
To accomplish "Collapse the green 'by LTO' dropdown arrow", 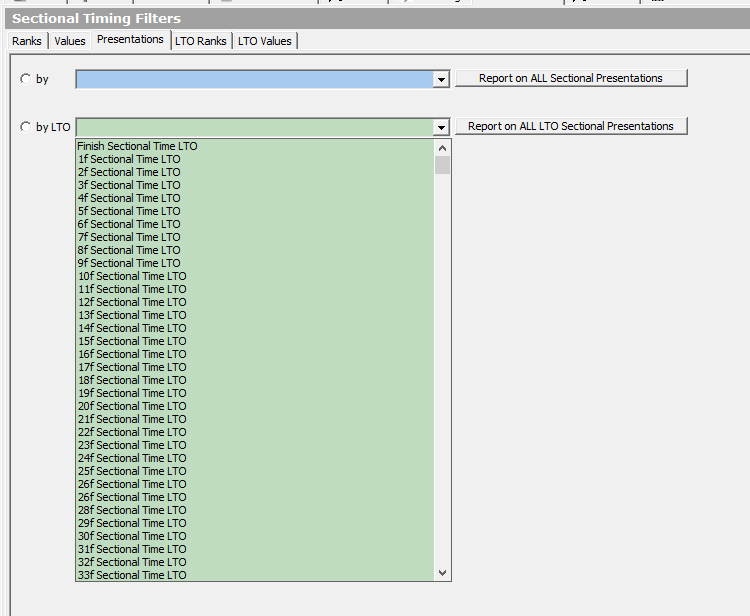I will tap(441, 128).
